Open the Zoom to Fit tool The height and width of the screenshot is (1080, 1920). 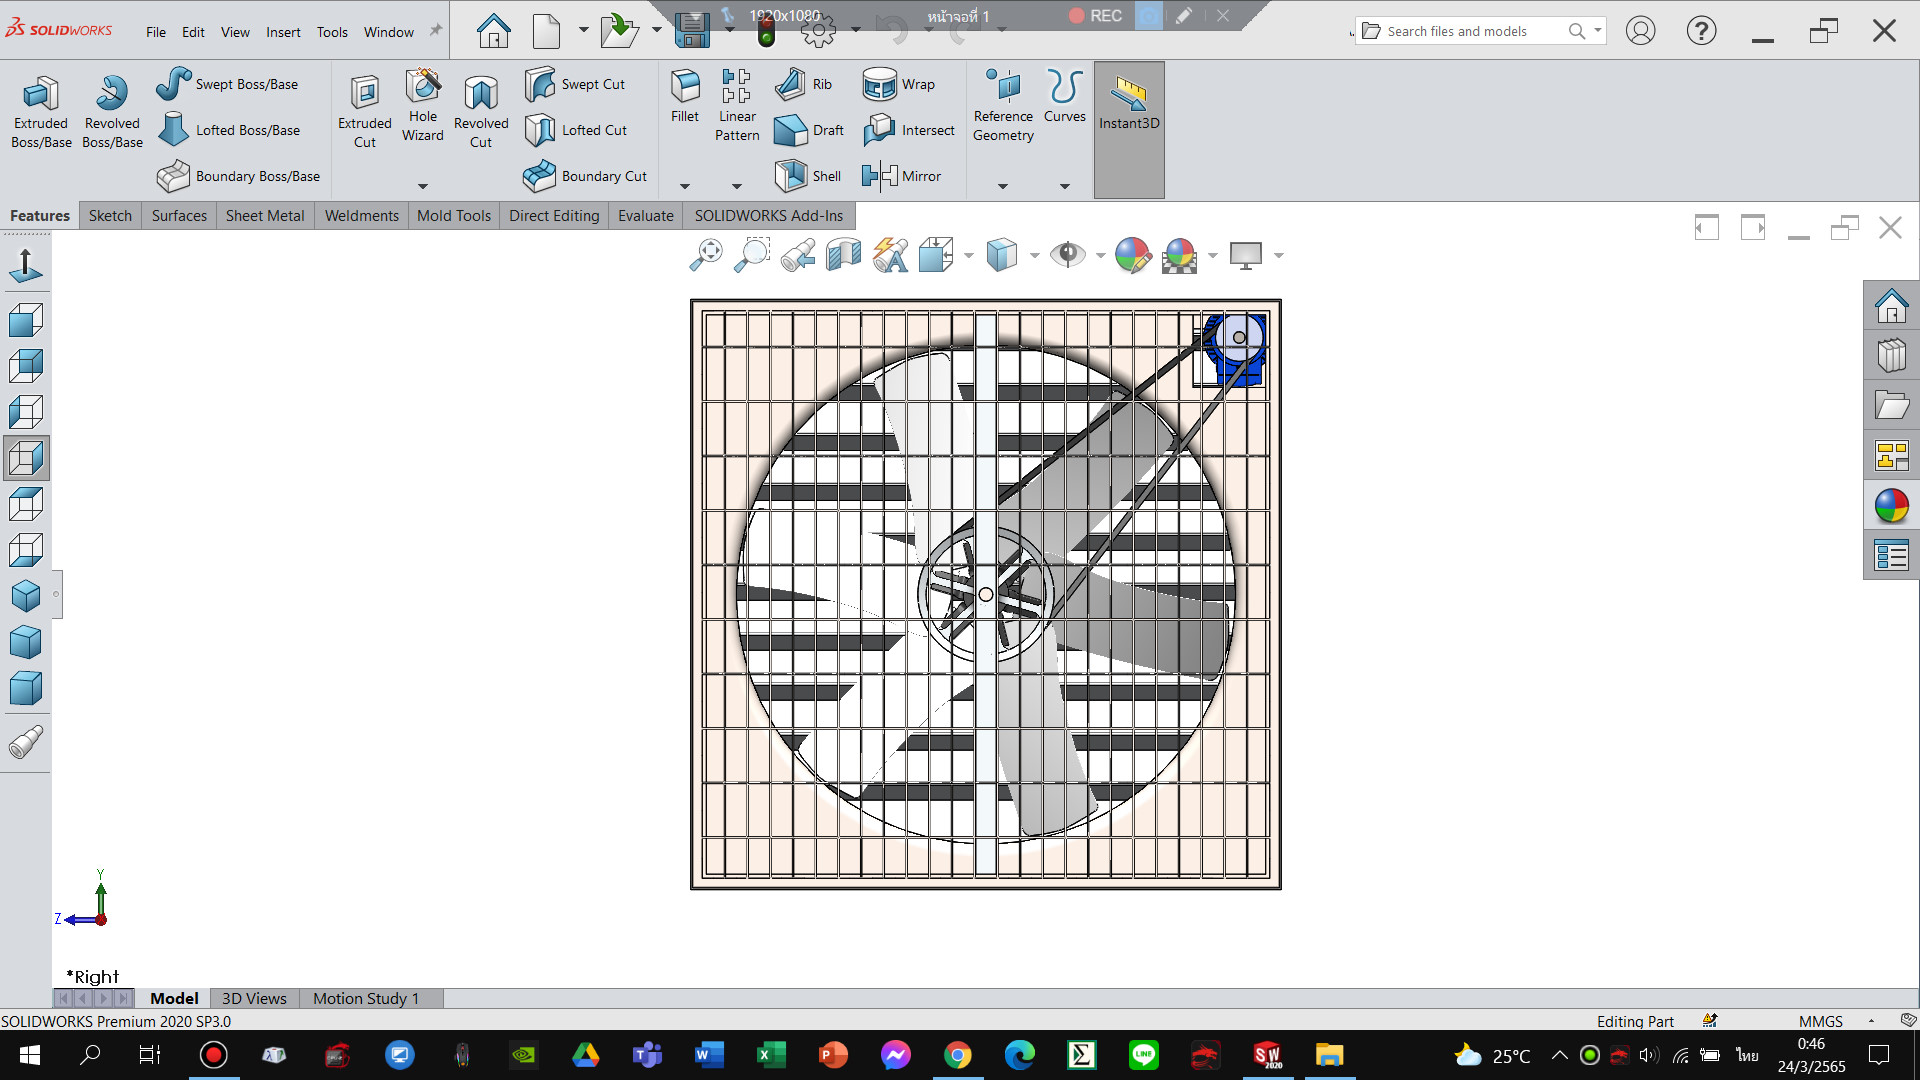tap(706, 255)
